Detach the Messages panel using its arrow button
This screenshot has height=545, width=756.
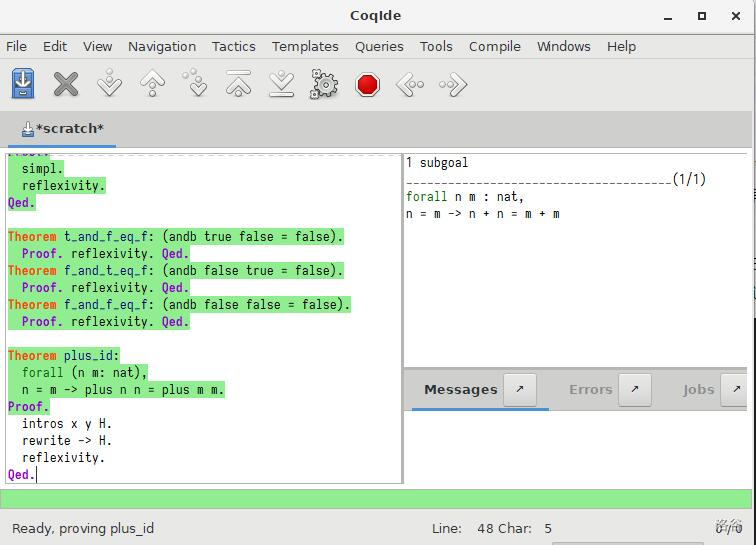[x=519, y=390]
